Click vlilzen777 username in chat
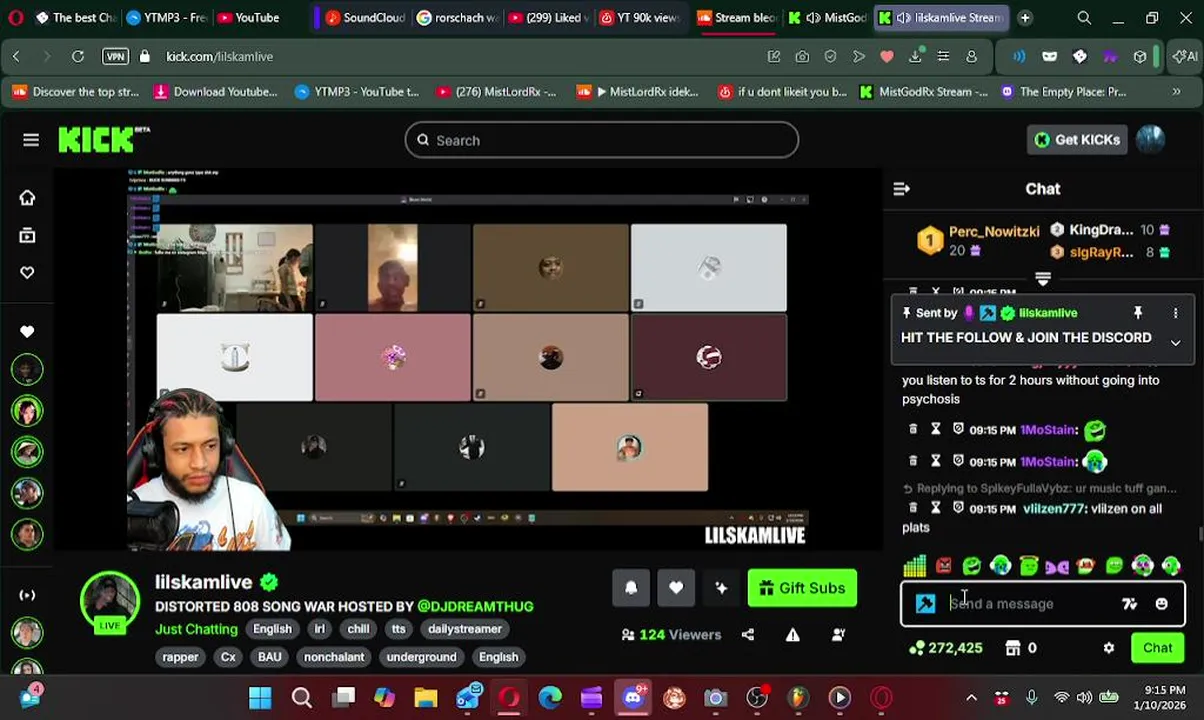The width and height of the screenshot is (1204, 720). pyautogui.click(x=1054, y=509)
